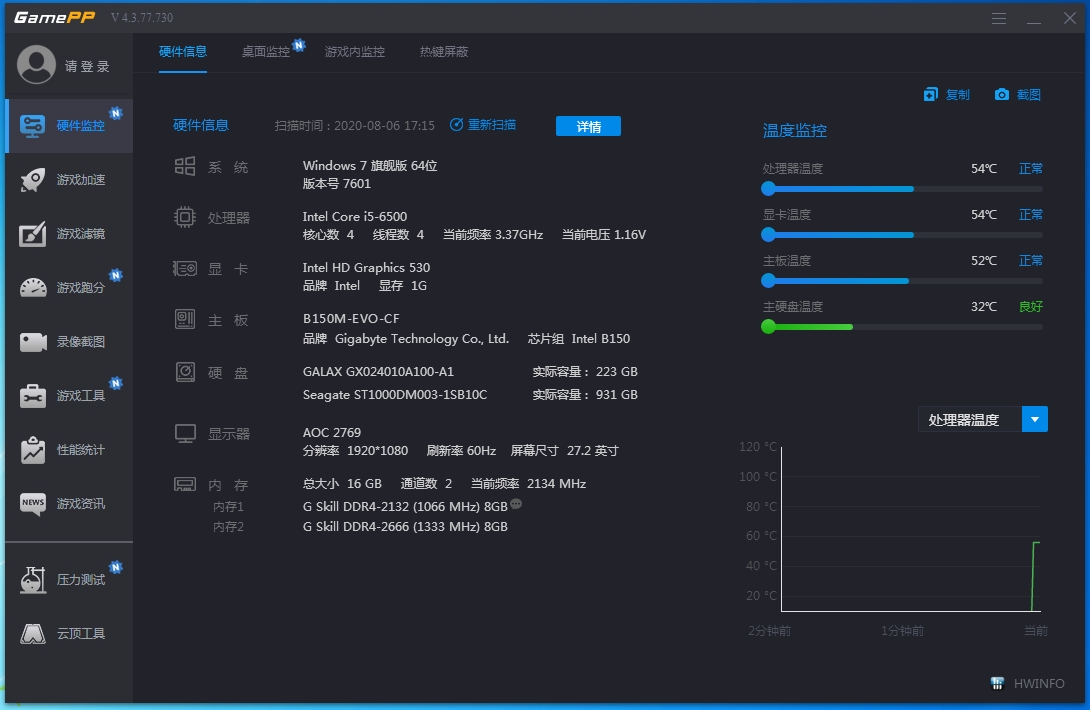Click the 主板温度 slider handle
The height and width of the screenshot is (710, 1090).
[768, 281]
